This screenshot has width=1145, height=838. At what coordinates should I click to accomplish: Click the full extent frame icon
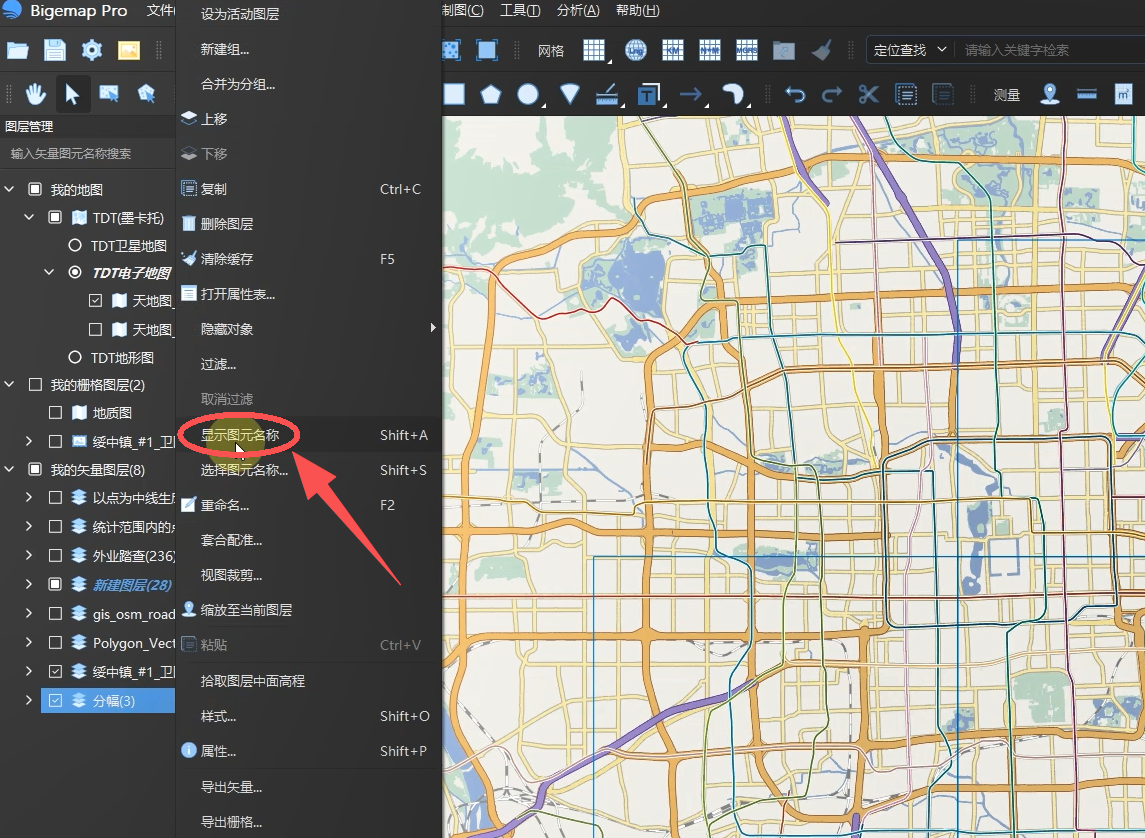pos(486,50)
